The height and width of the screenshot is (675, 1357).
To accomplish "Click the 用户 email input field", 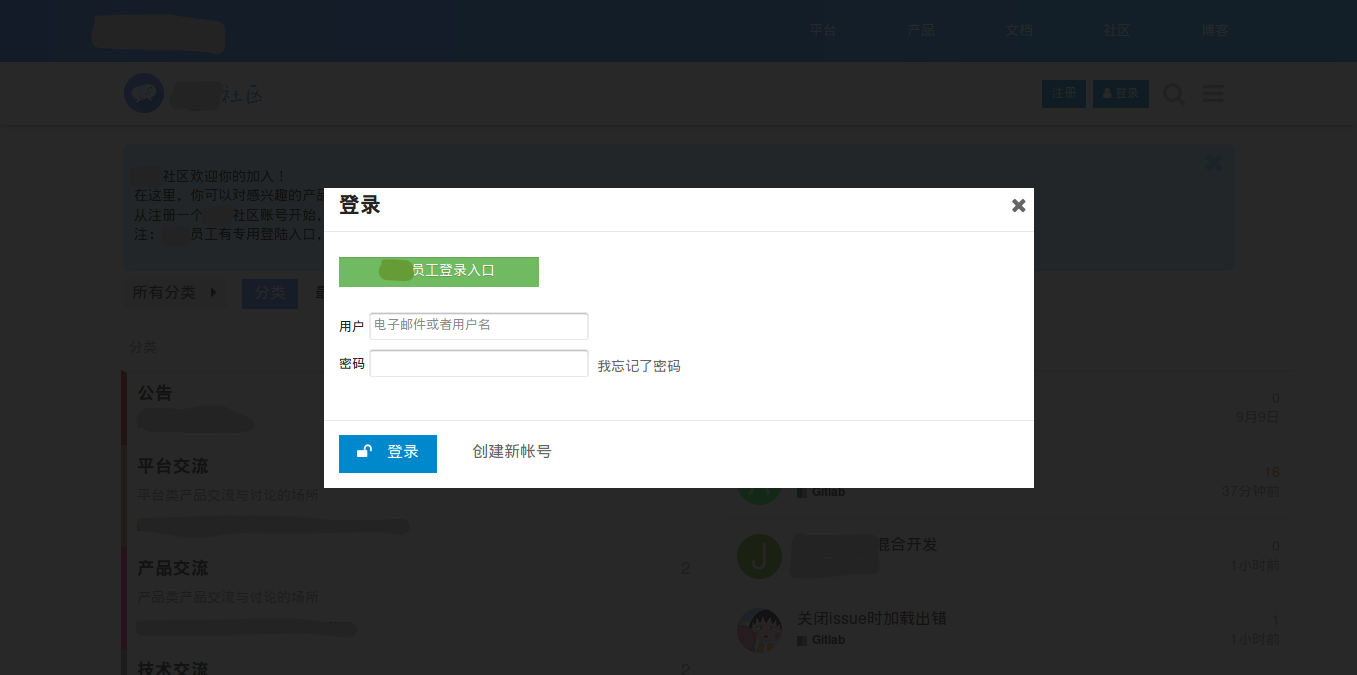I will (x=478, y=326).
